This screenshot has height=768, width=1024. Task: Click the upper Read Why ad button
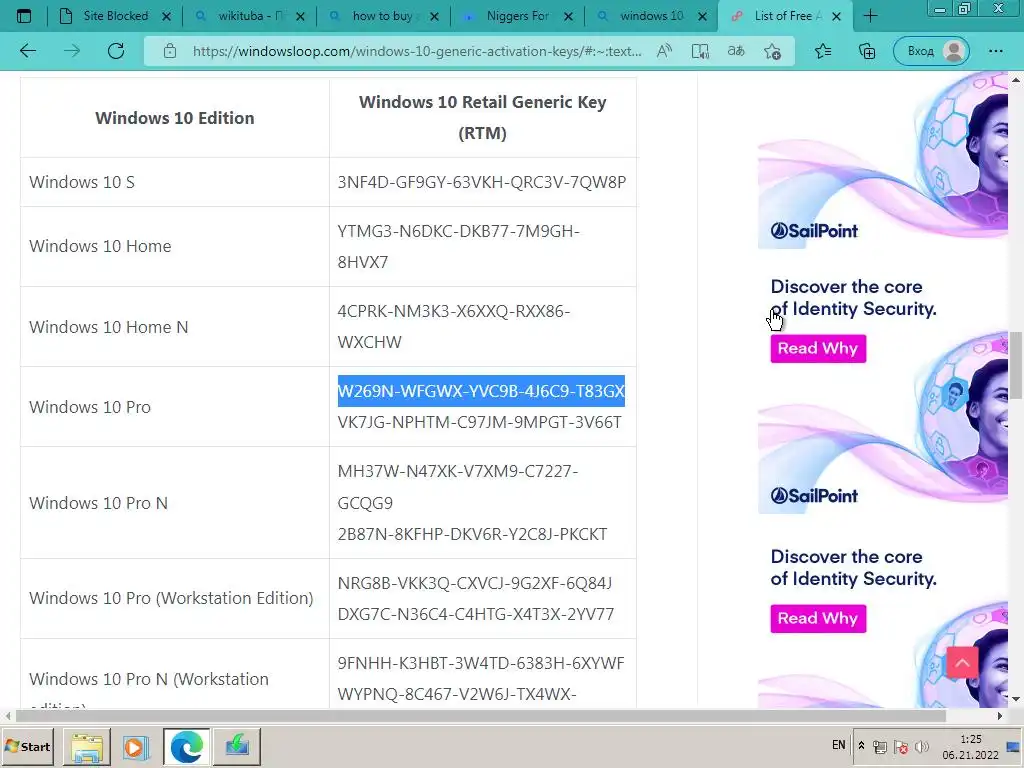coord(818,348)
